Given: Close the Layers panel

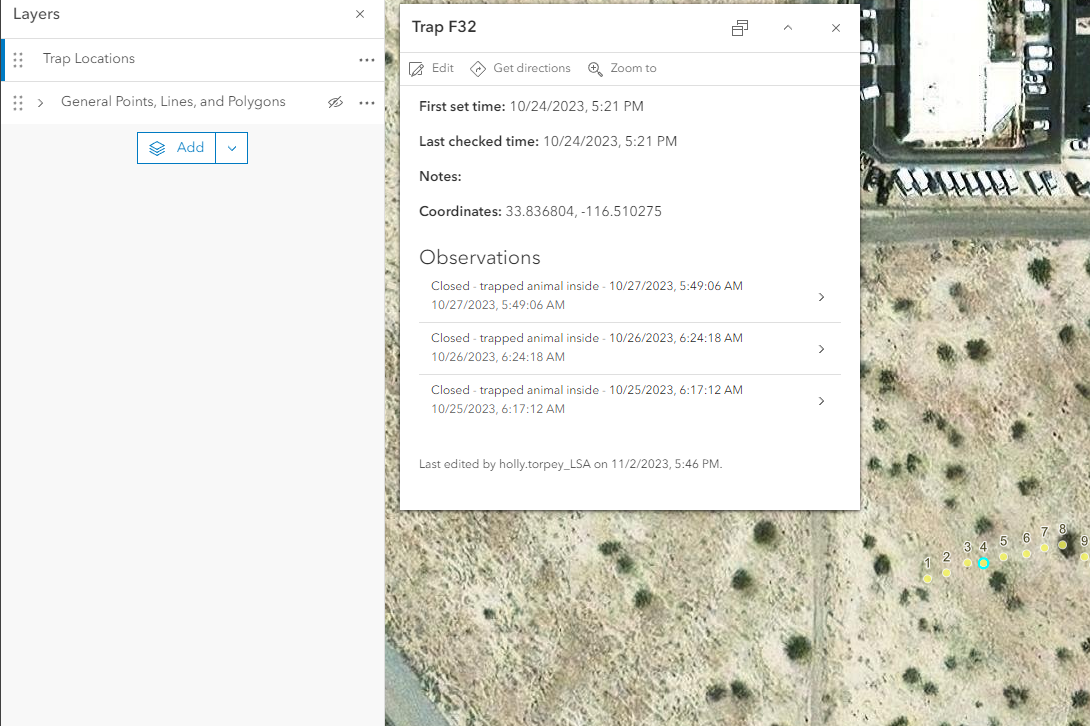Looking at the screenshot, I should [x=359, y=14].
